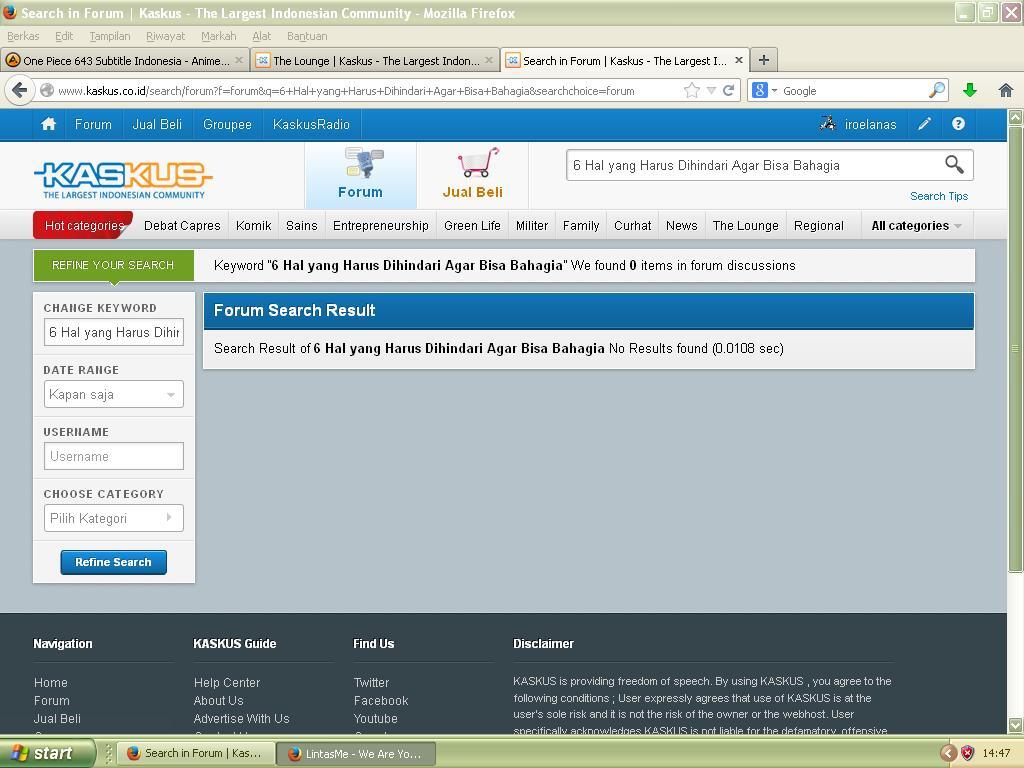Open the Family category

point(581,225)
